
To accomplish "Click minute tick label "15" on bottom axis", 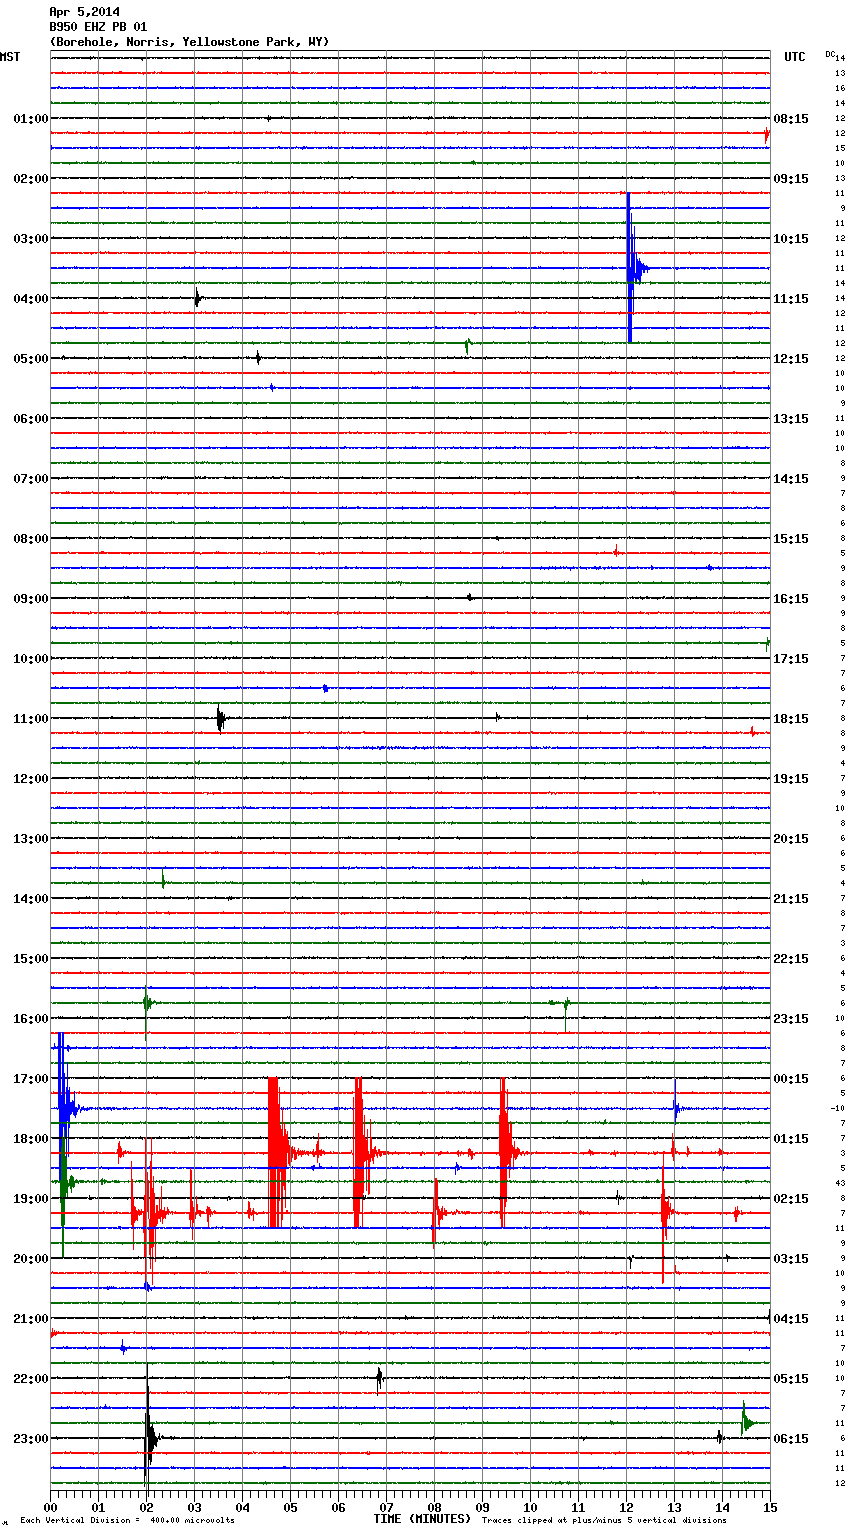I will click(770, 1507).
